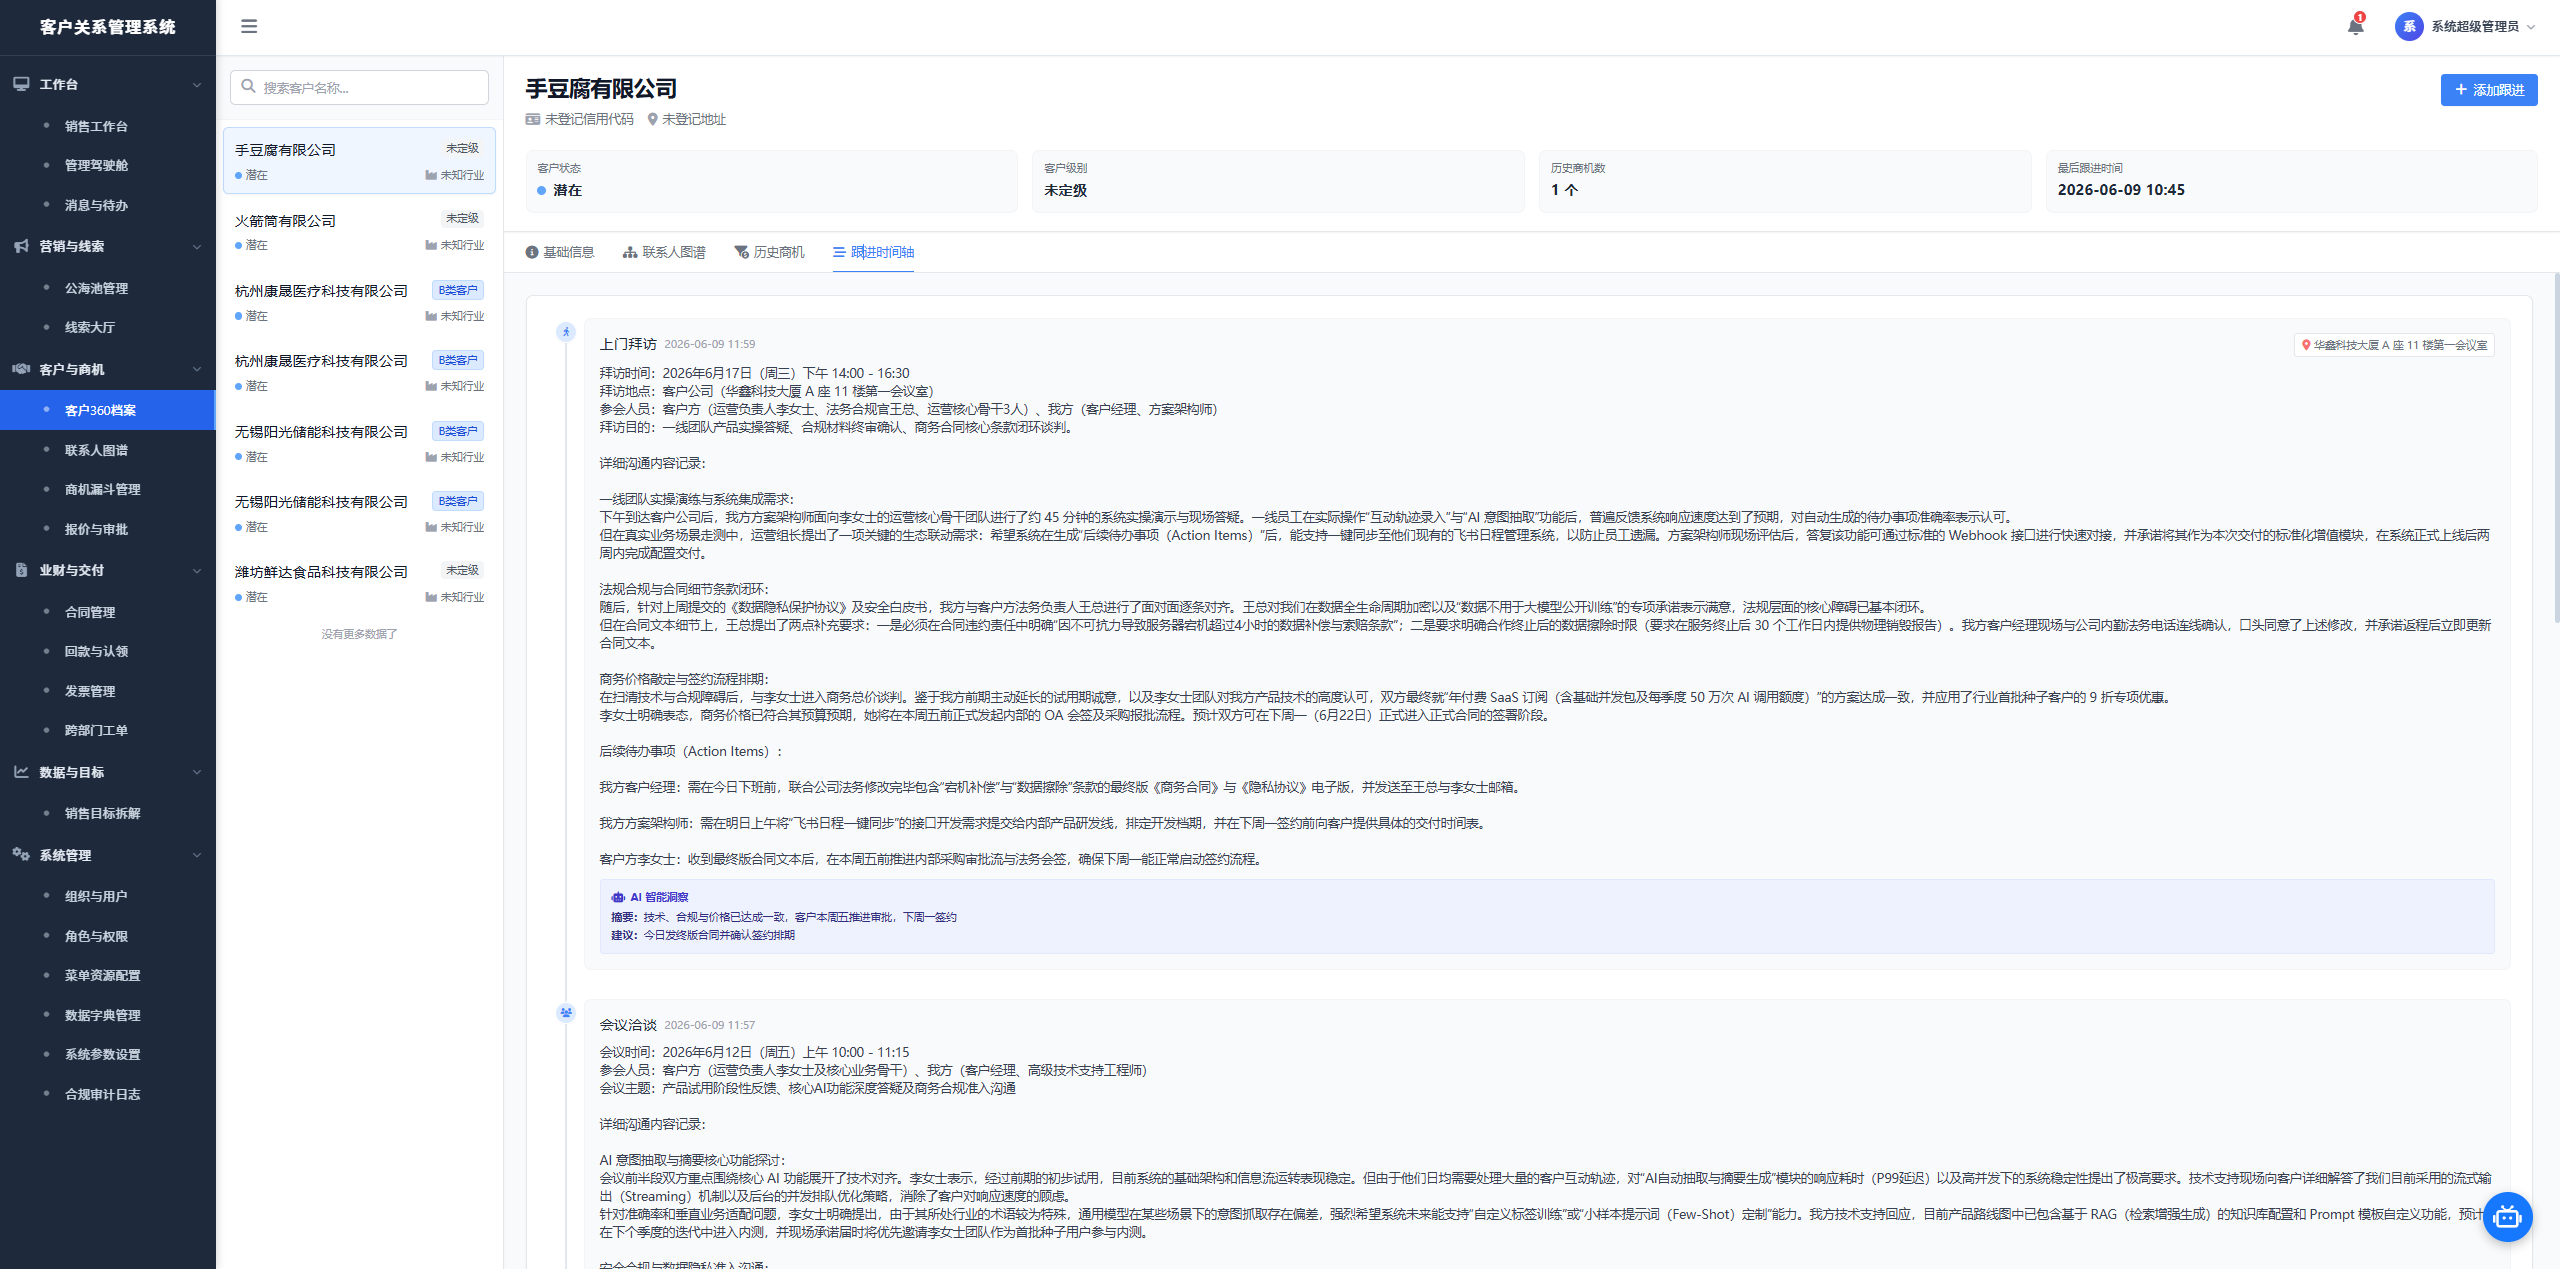Open notification bell alerts
Image resolution: width=2560 pixels, height=1269 pixels.
(2356, 27)
